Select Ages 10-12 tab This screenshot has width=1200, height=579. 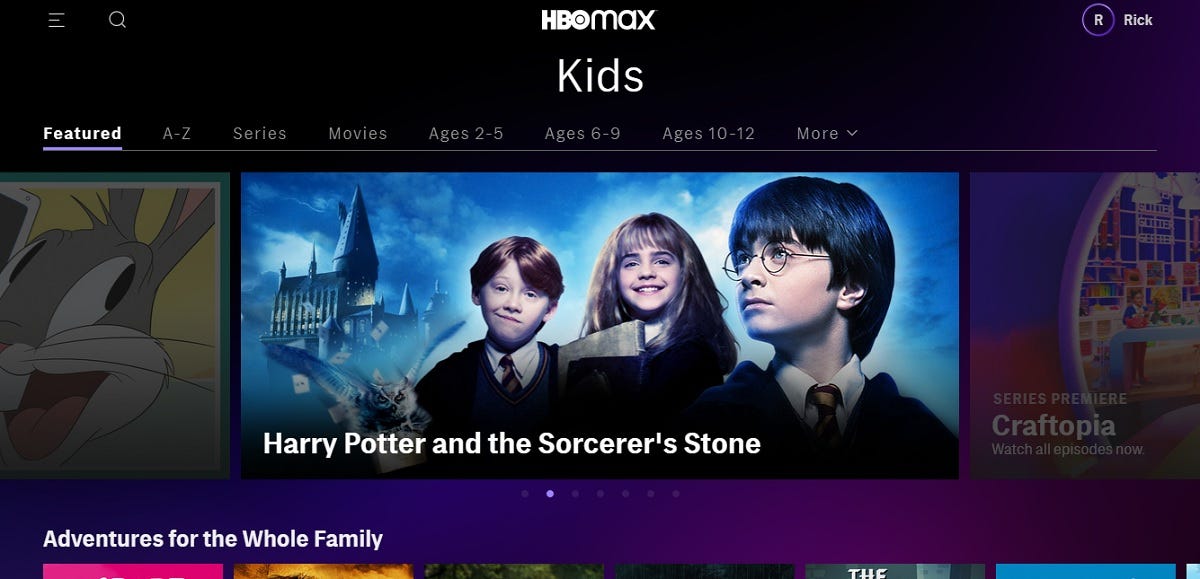(x=709, y=133)
